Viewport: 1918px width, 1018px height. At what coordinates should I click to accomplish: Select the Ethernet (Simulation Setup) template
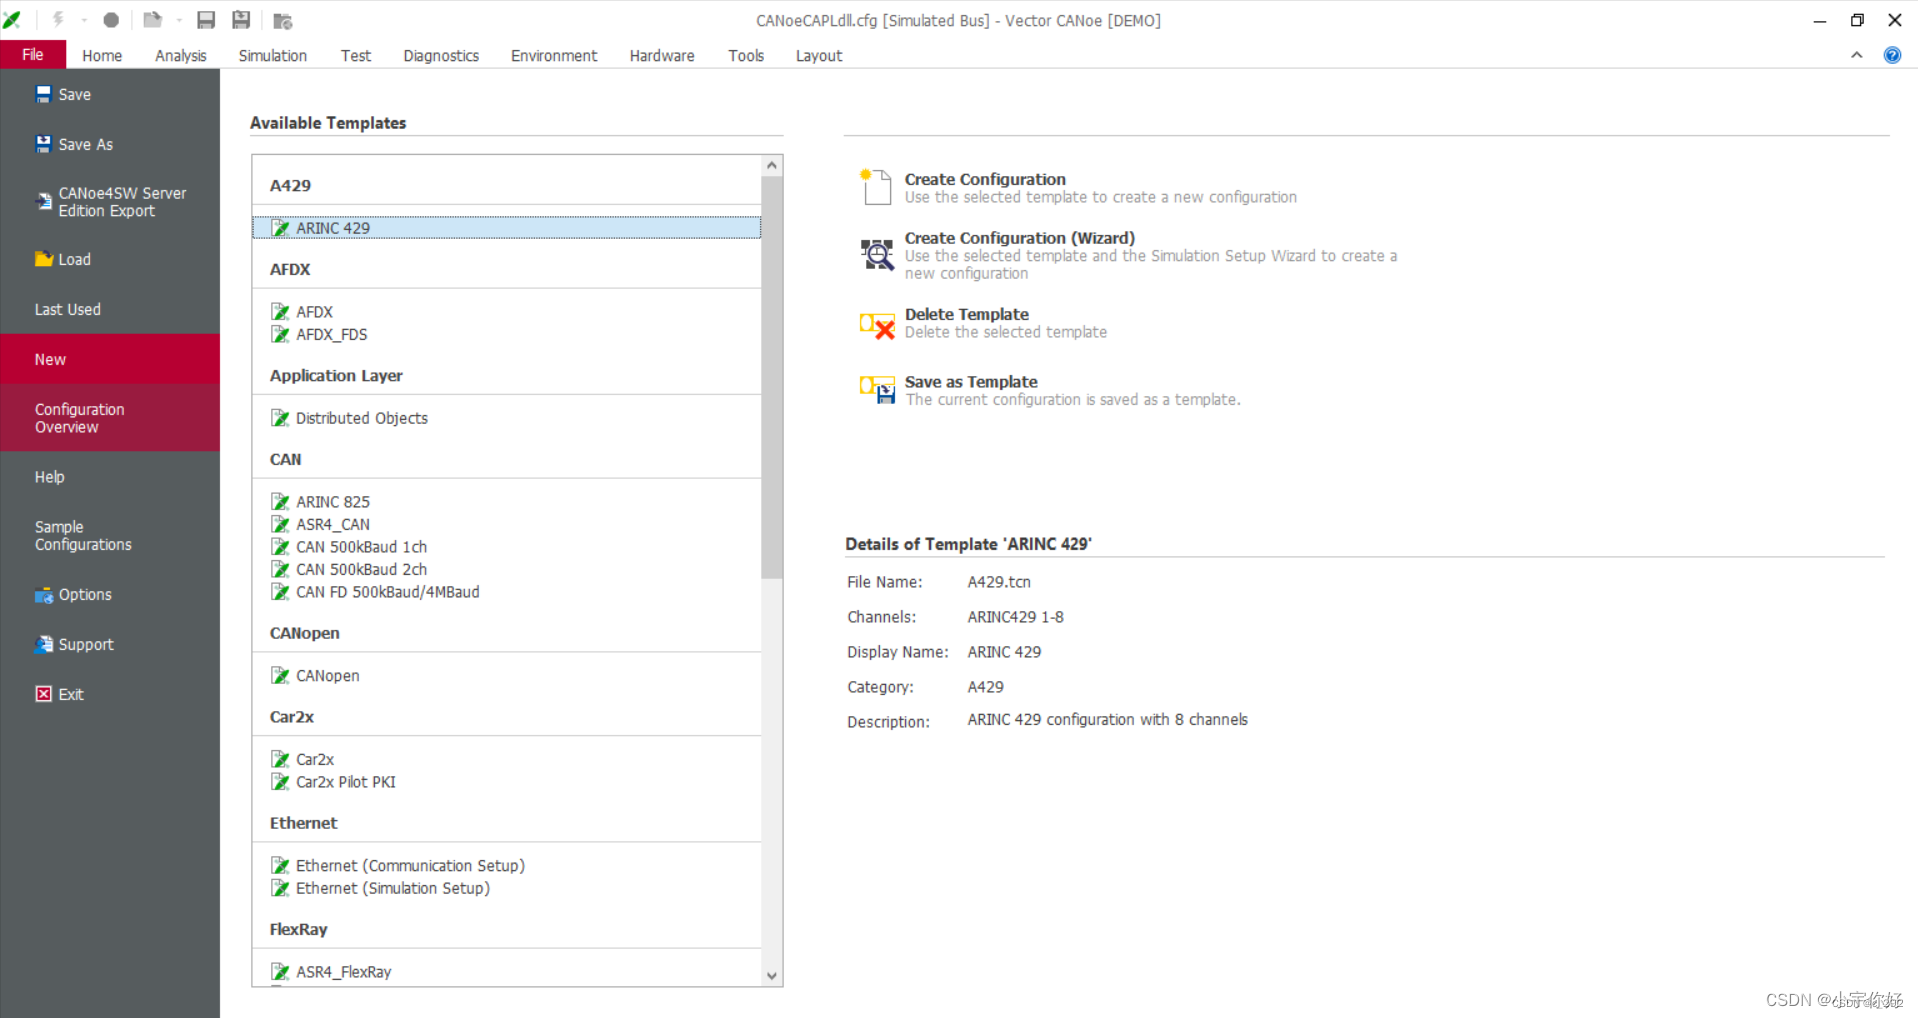pos(506,888)
